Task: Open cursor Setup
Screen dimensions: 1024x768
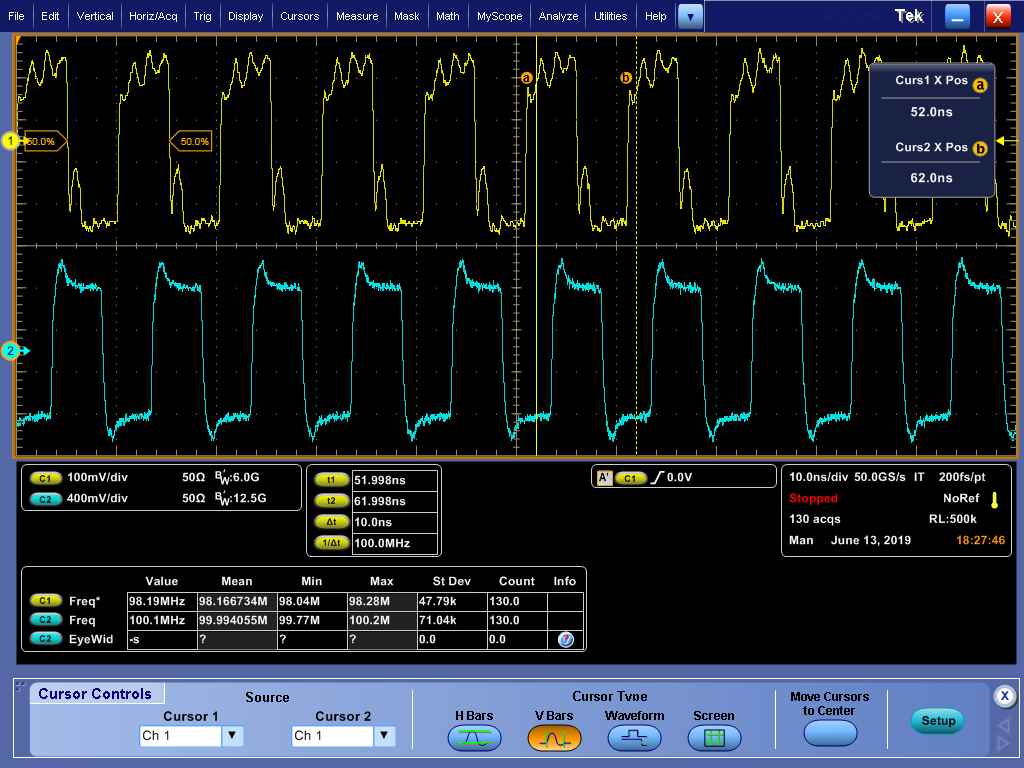Action: [x=938, y=720]
